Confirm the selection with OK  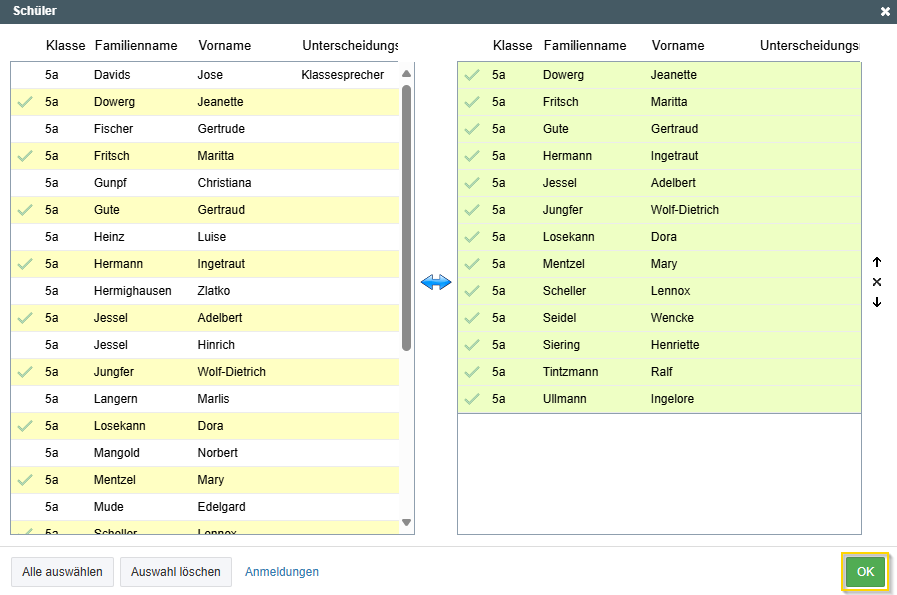[866, 572]
